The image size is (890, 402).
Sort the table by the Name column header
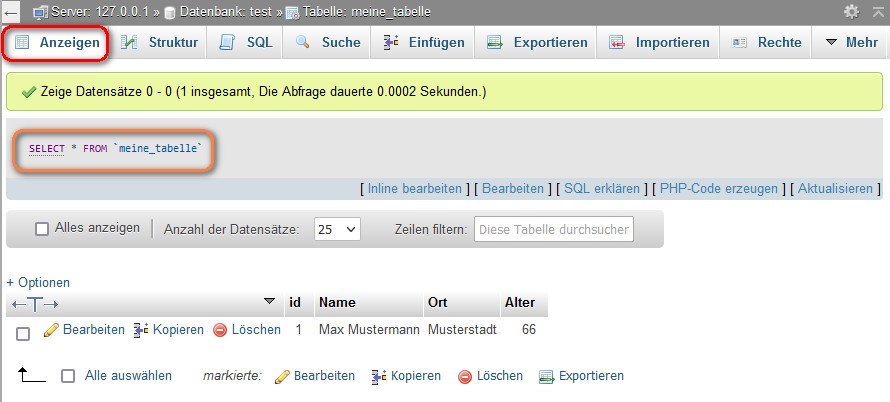(x=337, y=303)
